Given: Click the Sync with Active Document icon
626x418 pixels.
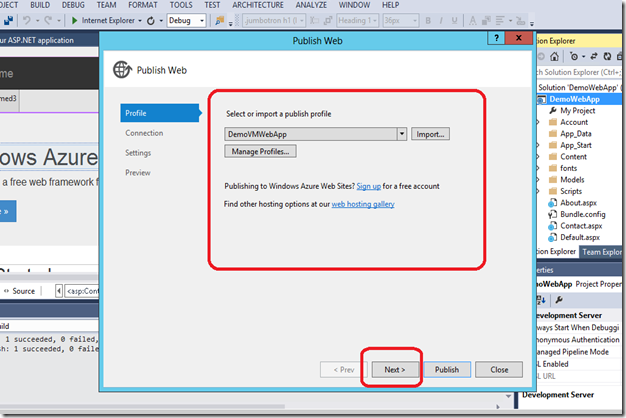Looking at the screenshot, I should (x=594, y=56).
